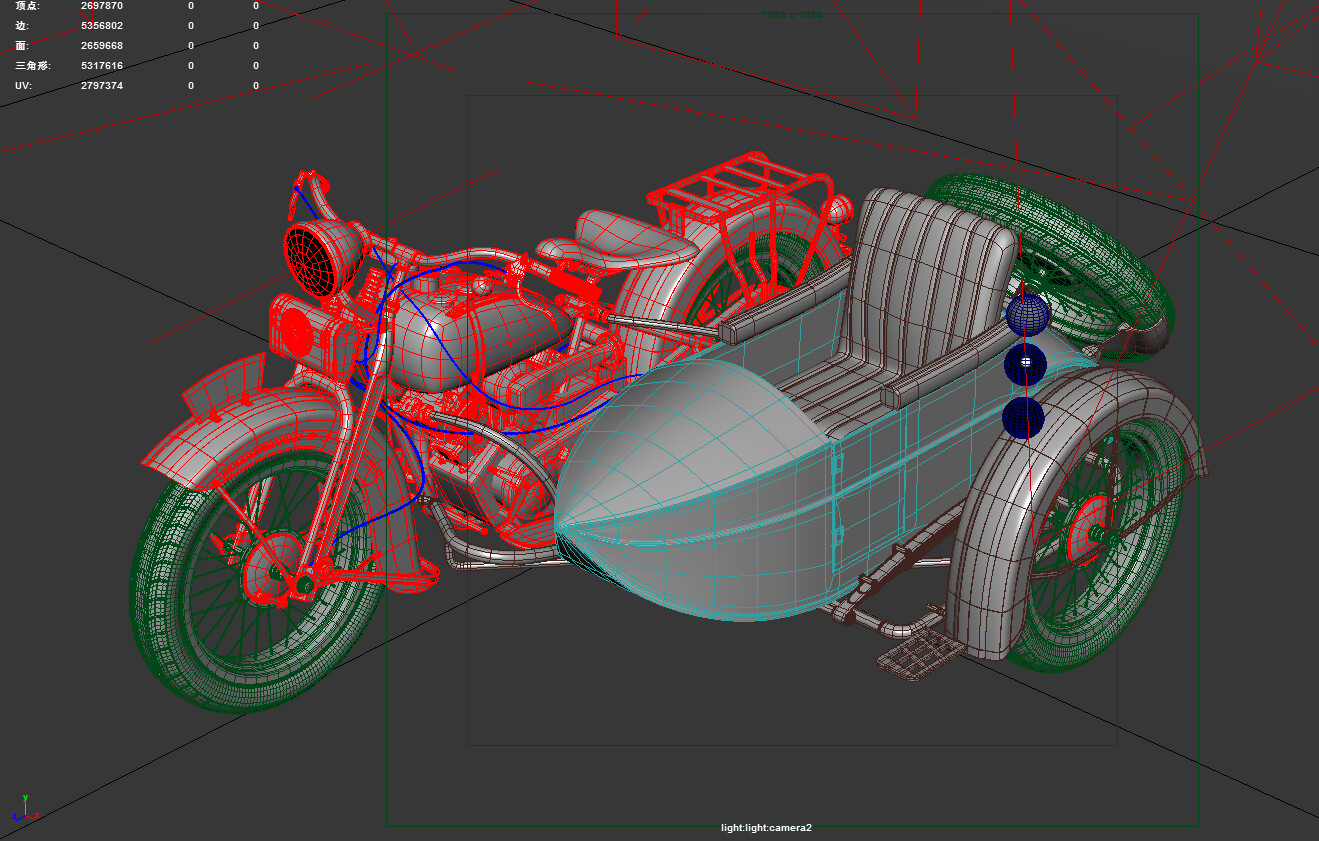Click the UV count value 2797374

point(102,86)
